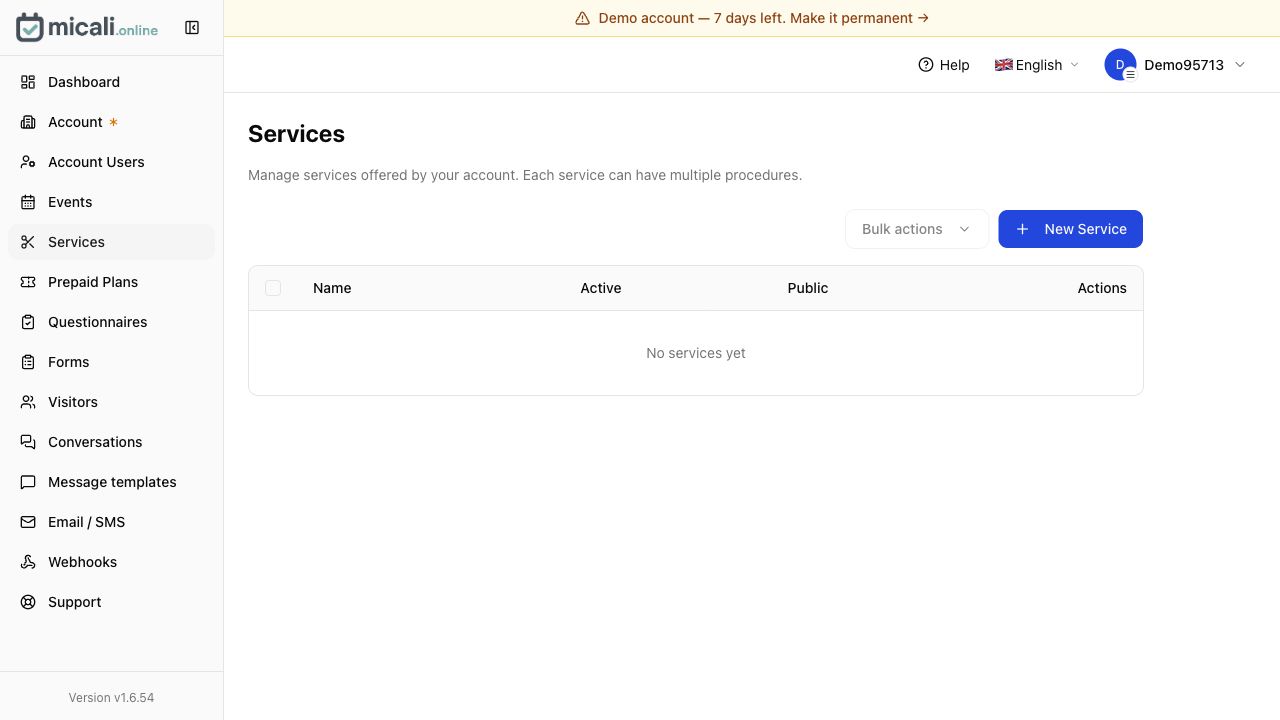This screenshot has height=720, width=1280.
Task: Click the Public column header
Action: pos(808,288)
